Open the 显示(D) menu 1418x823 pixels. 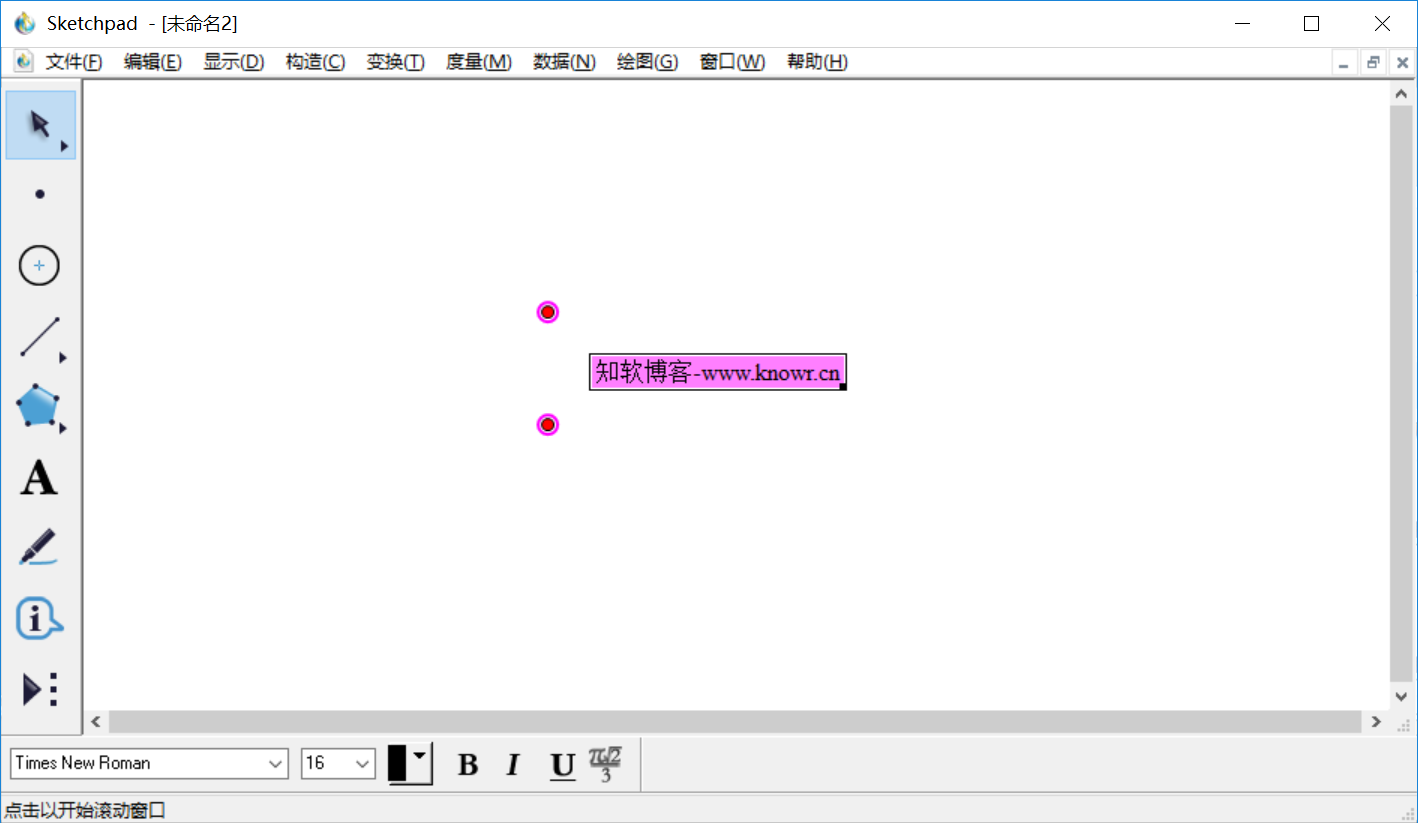(x=234, y=62)
